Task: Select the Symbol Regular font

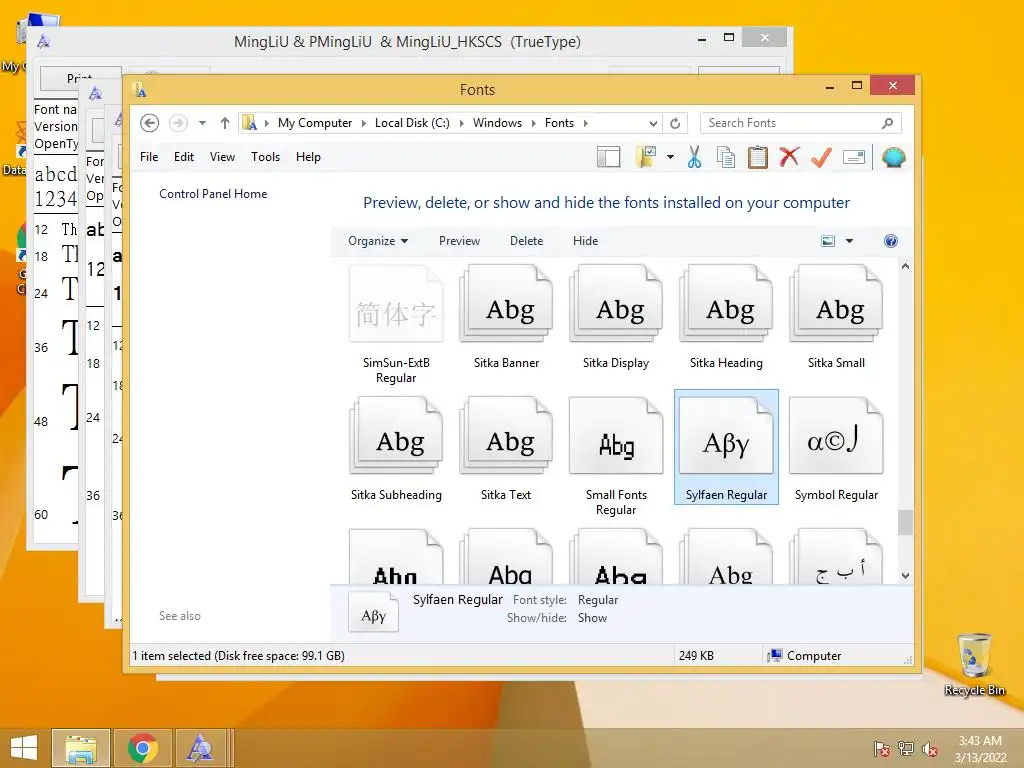Action: 836,449
